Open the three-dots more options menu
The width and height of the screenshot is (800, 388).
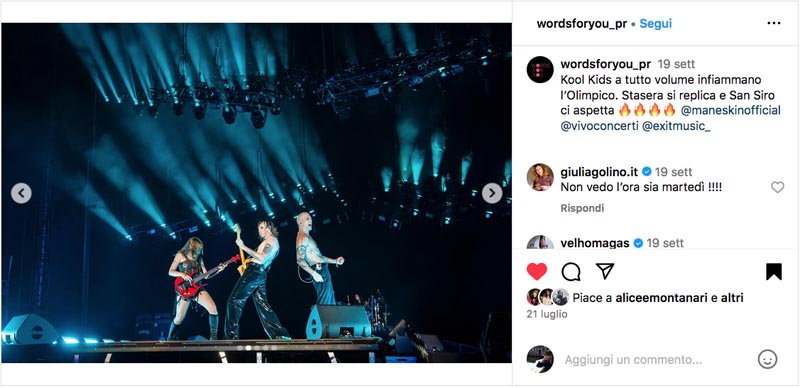click(773, 23)
